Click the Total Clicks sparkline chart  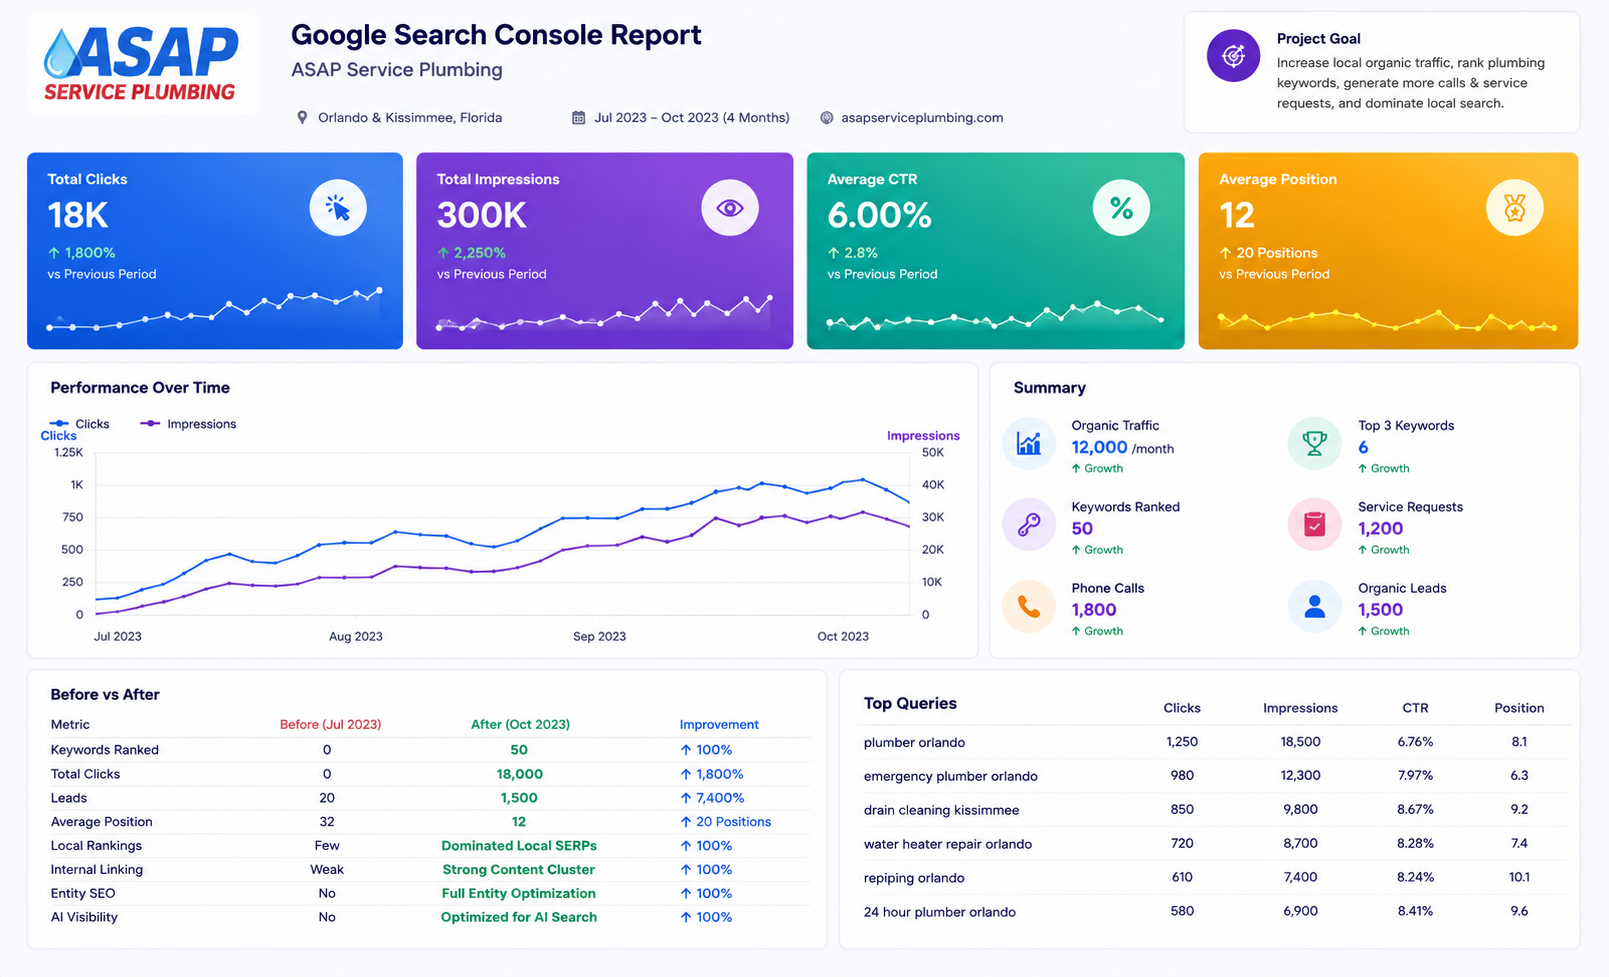point(214,310)
